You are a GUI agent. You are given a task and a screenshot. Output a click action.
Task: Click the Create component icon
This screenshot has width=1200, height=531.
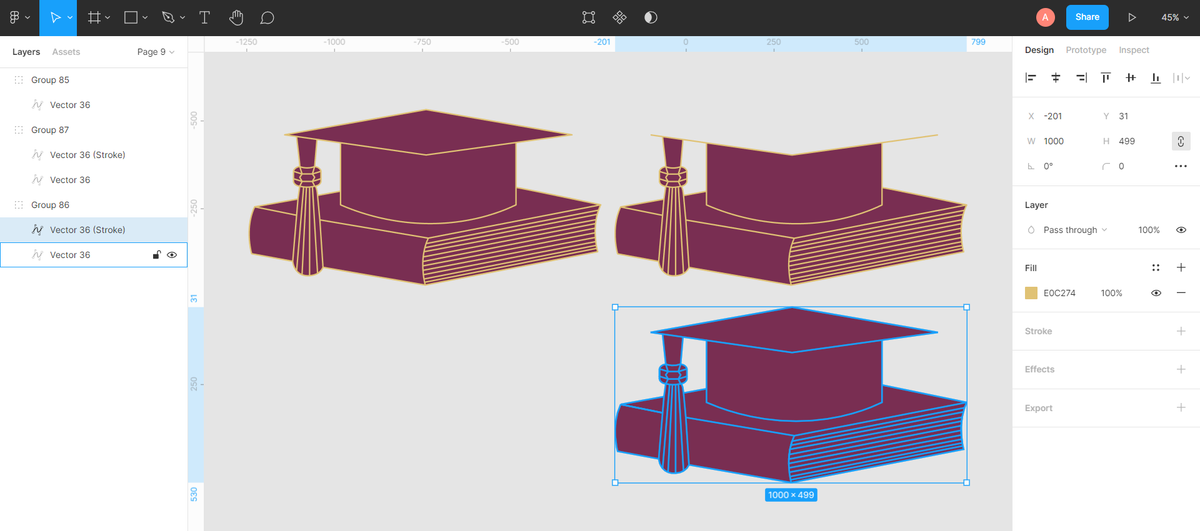point(620,17)
